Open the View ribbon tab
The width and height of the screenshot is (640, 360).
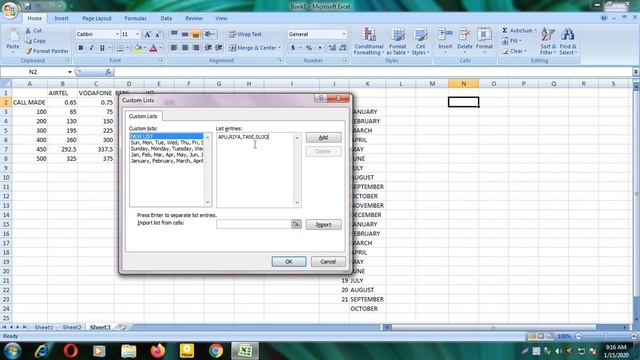tap(221, 18)
